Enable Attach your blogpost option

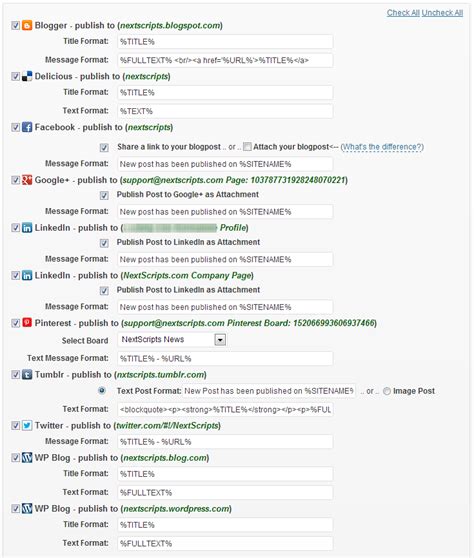coord(247,146)
